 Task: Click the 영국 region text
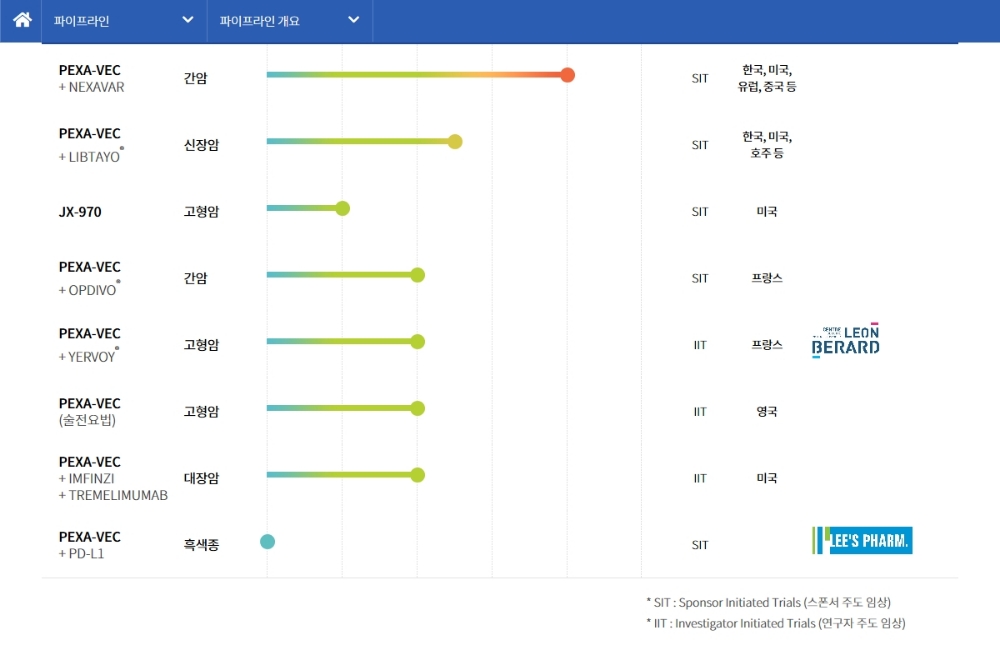tap(767, 411)
